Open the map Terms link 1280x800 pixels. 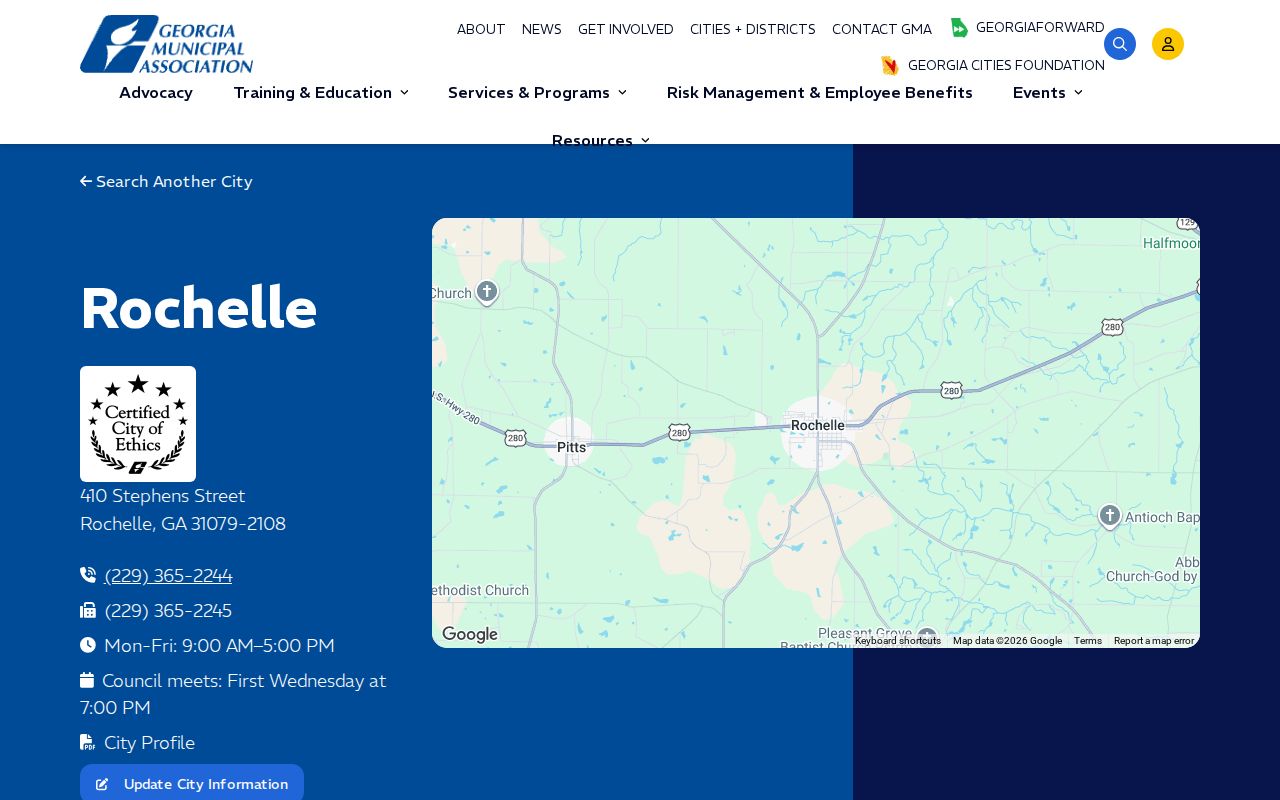coord(1088,641)
